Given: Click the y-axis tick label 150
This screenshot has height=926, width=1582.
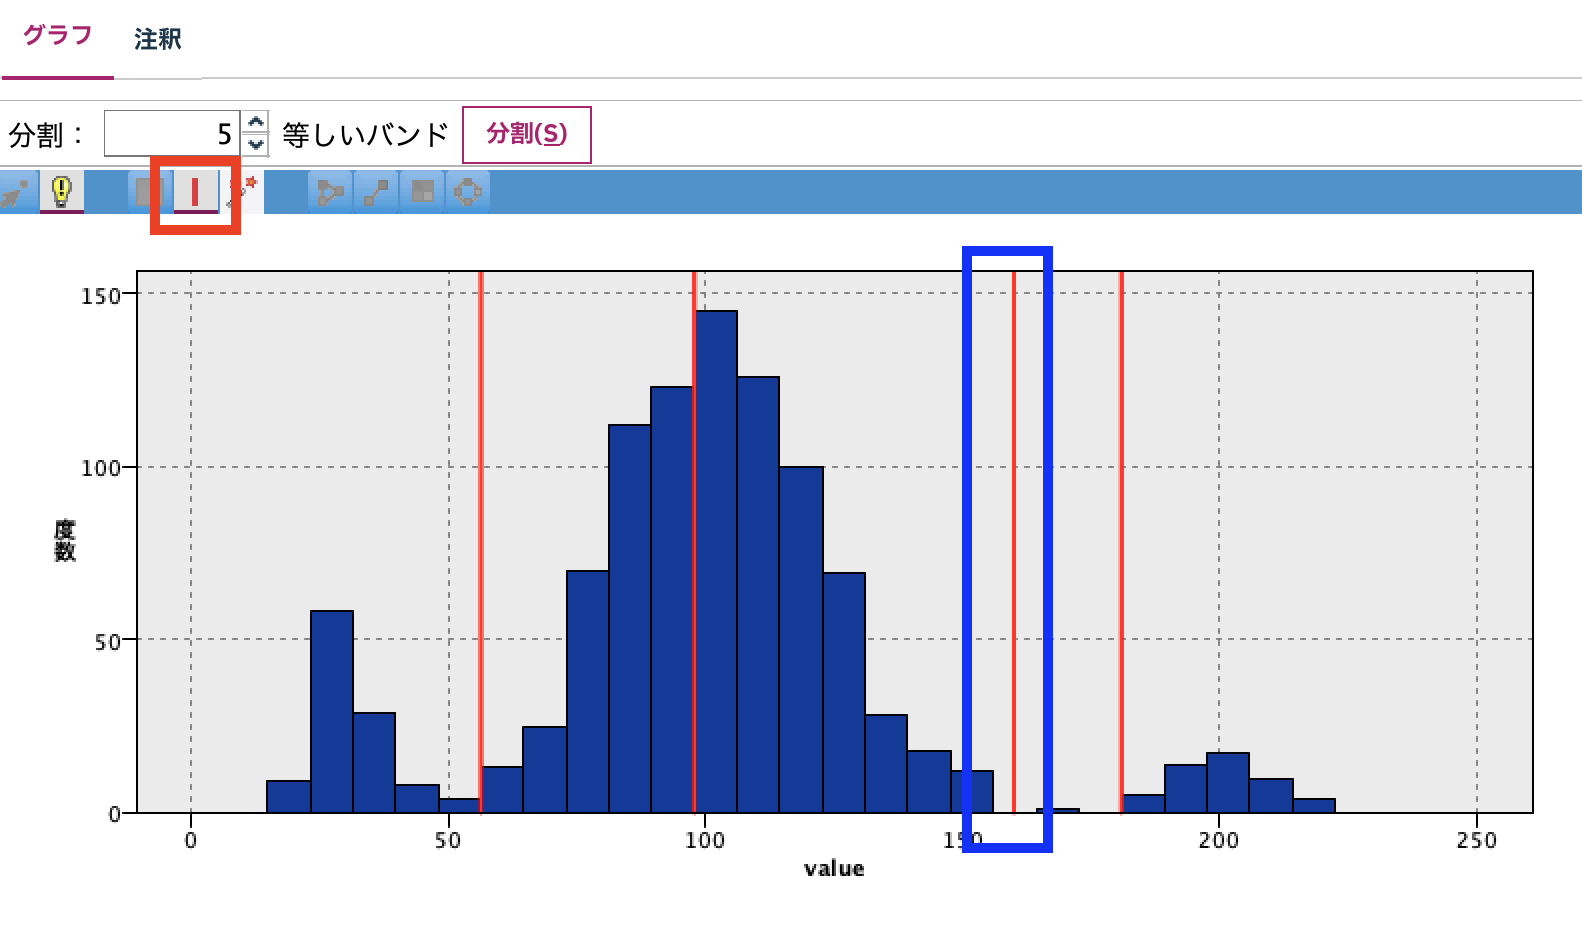Looking at the screenshot, I should (101, 296).
